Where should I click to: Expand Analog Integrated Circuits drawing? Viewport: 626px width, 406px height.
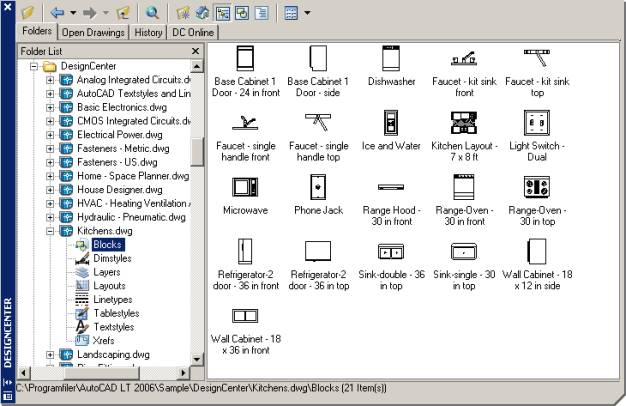[x=50, y=80]
